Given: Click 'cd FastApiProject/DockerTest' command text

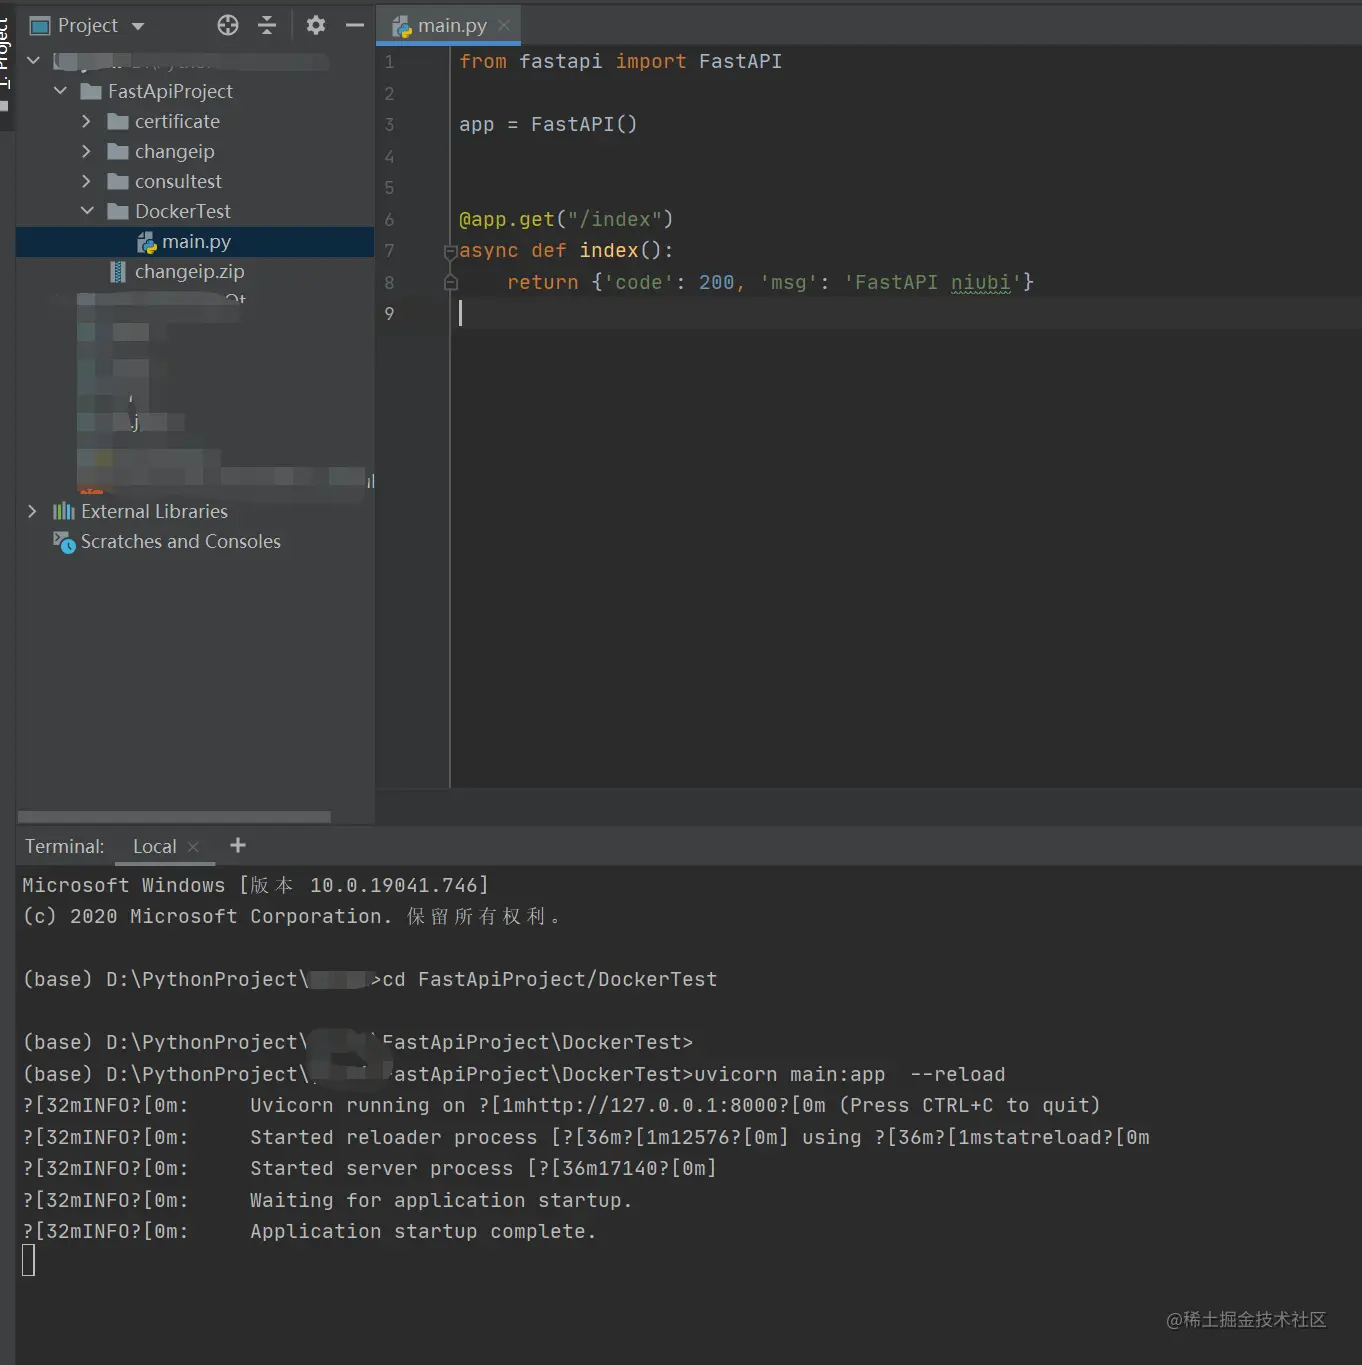Looking at the screenshot, I should click(550, 979).
